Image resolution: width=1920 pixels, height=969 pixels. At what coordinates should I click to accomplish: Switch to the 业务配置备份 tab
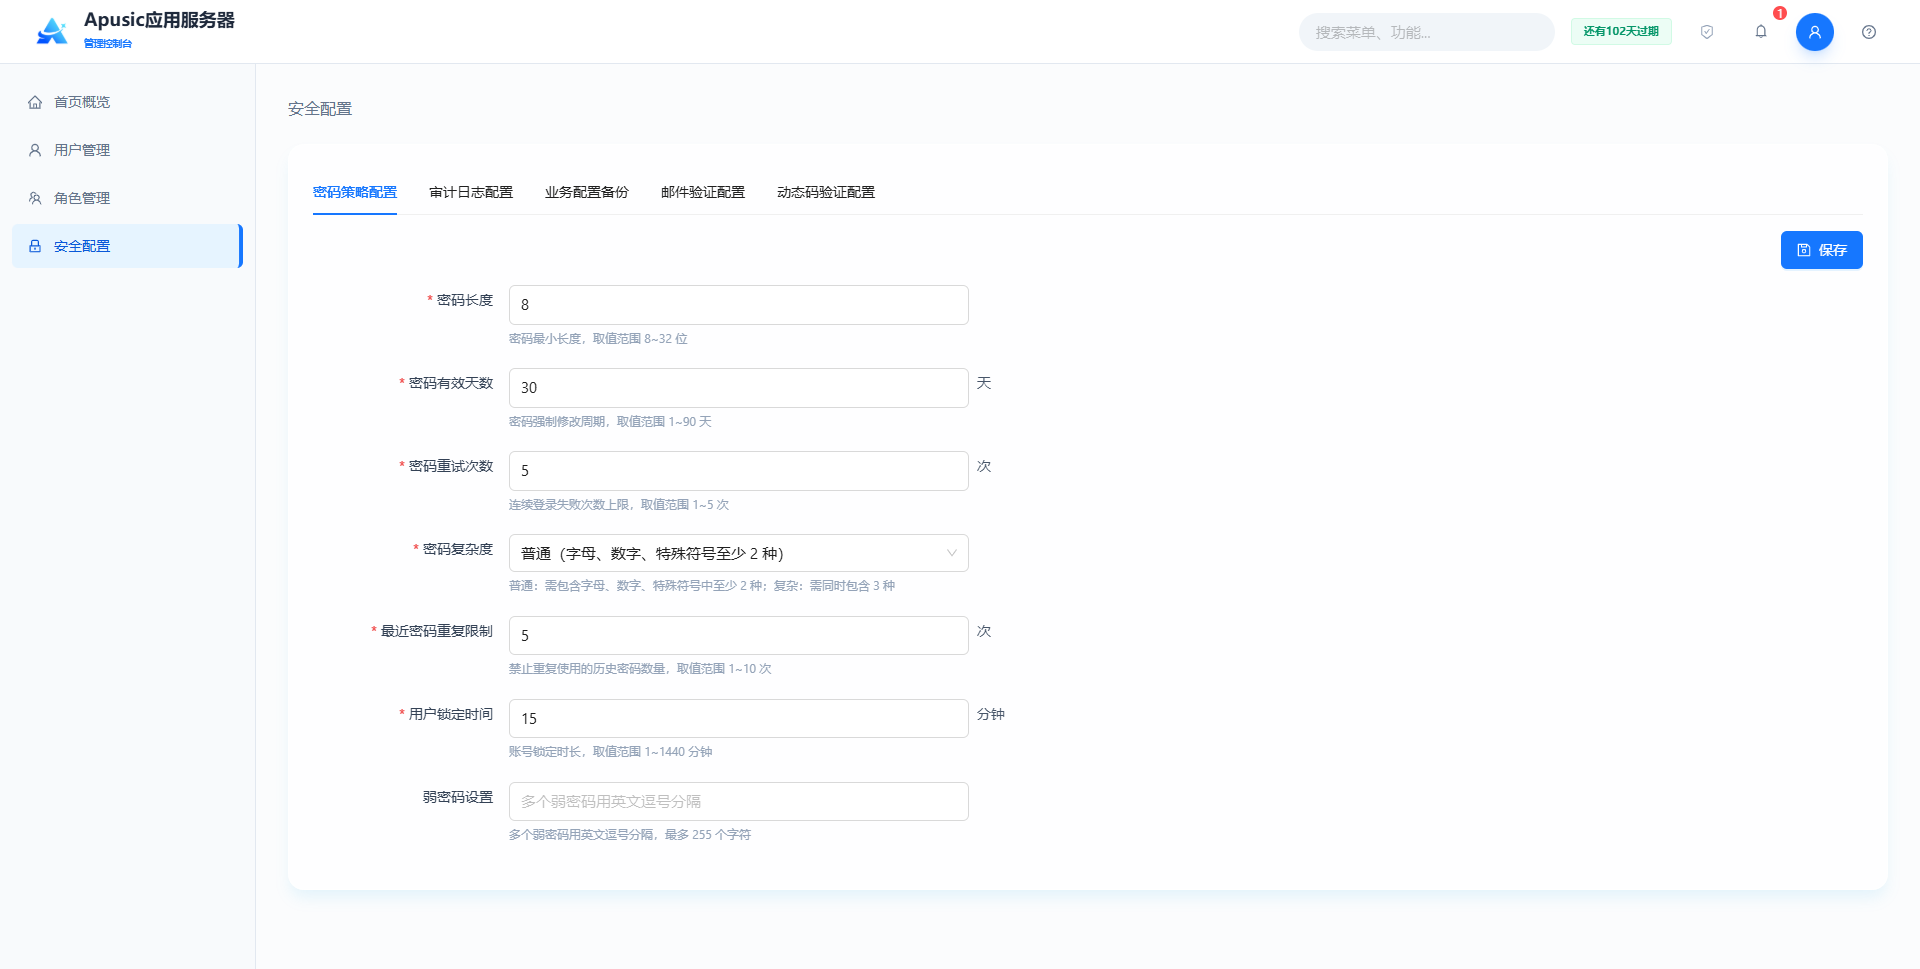(x=587, y=192)
